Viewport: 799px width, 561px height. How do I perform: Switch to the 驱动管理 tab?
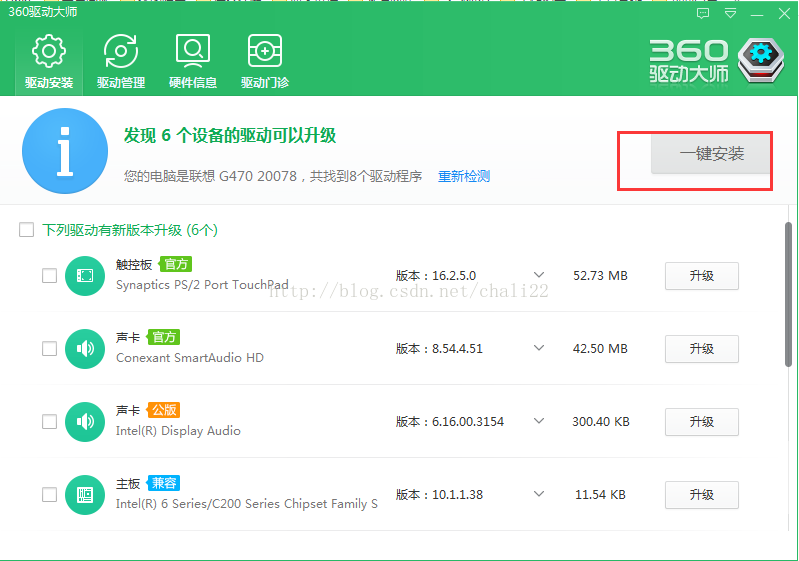121,61
